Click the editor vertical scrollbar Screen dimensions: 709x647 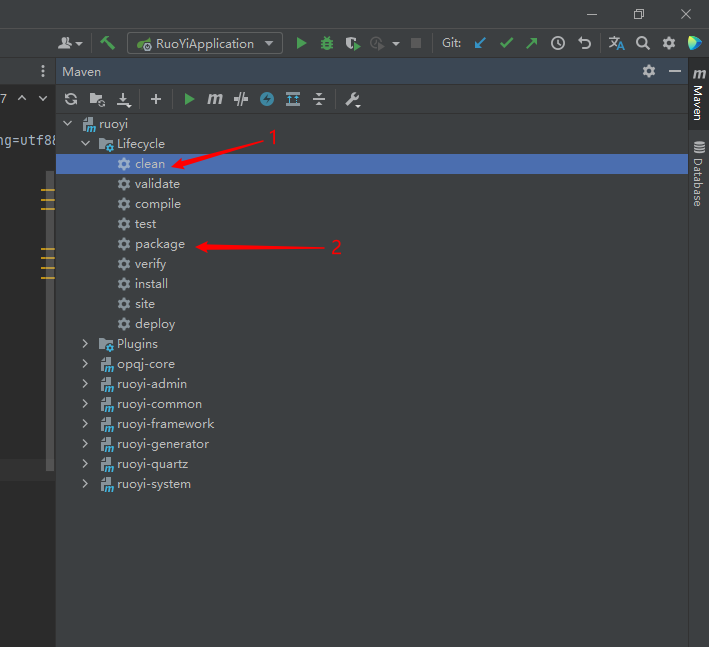[x=50, y=321]
